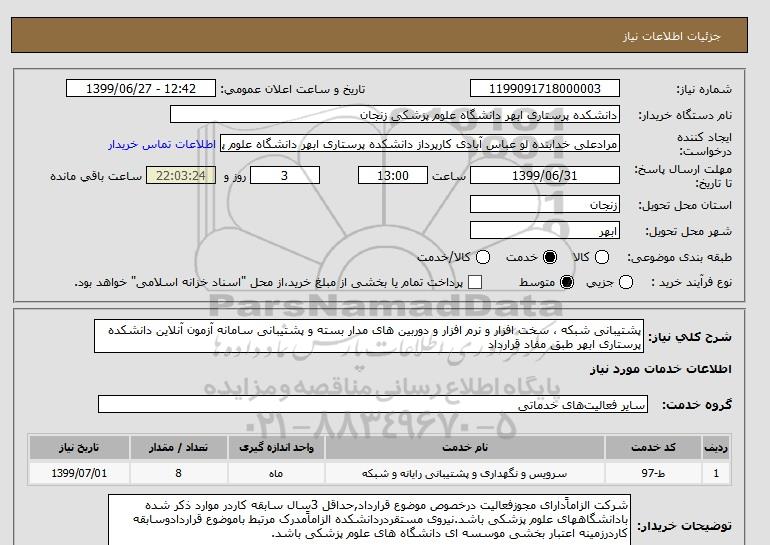Viewport: 770px width, 545px height.
Task: Tick the اسناد خزانه اسلامی payment checkbox
Action: [475, 282]
